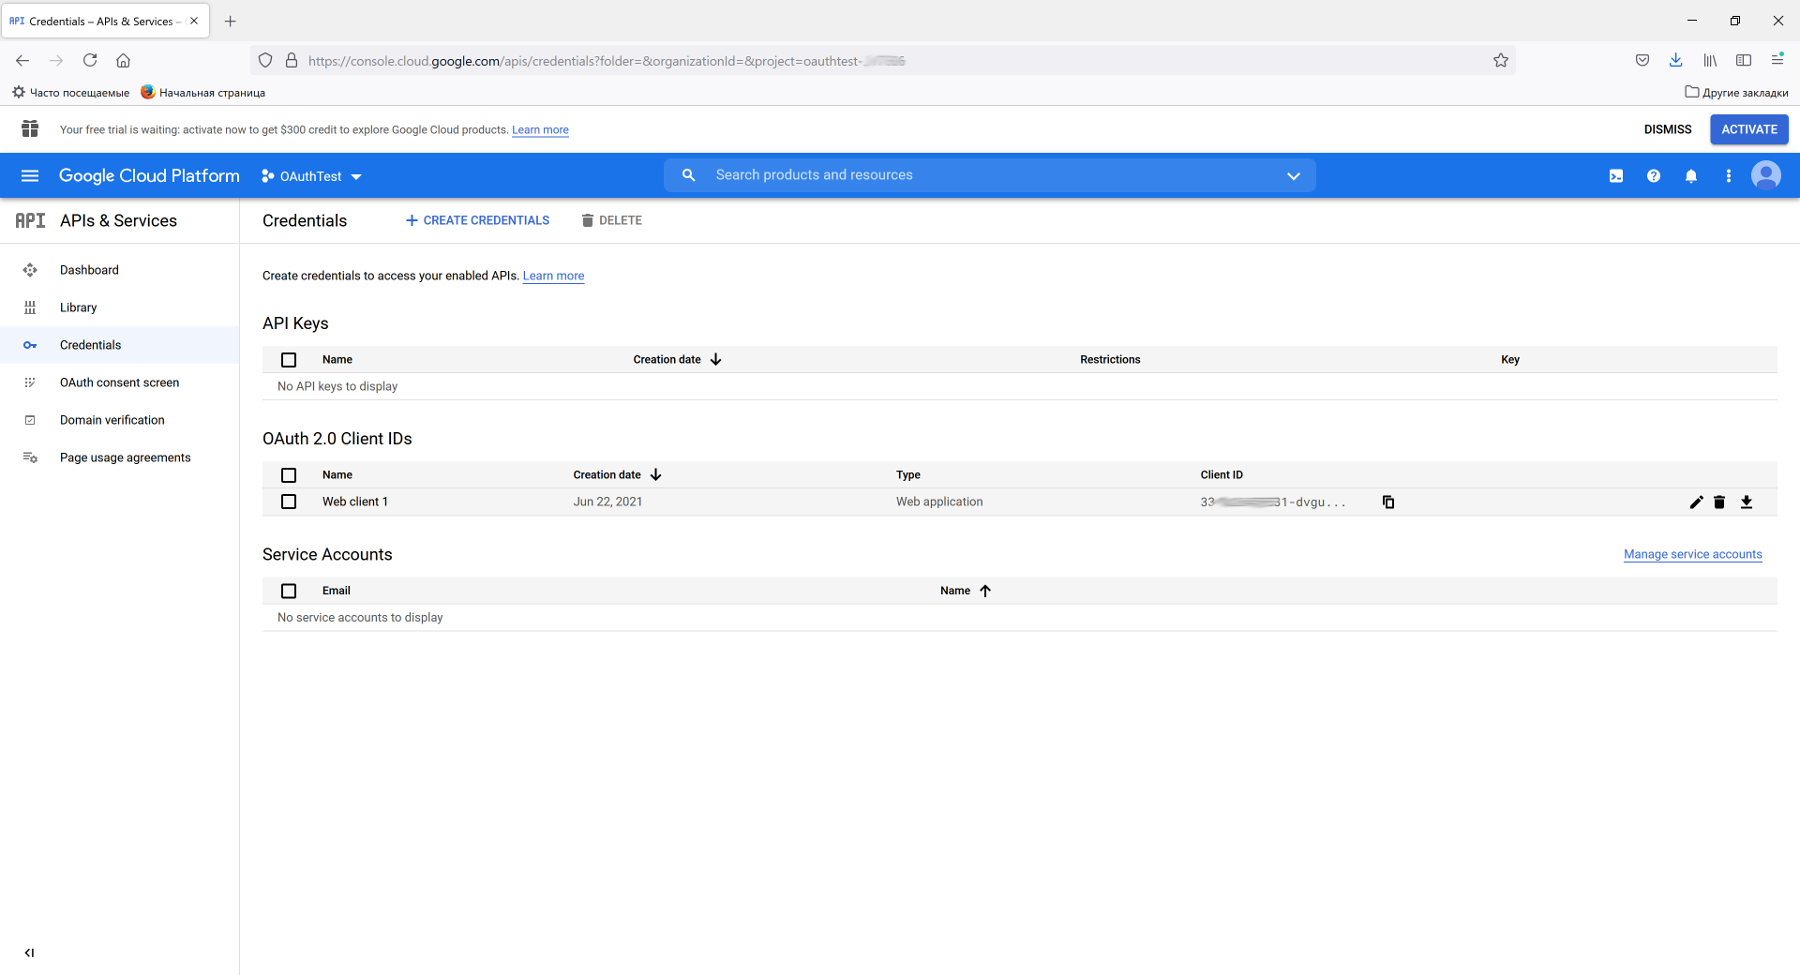
Task: Open the Library page in the sidebar
Action: pos(78,308)
